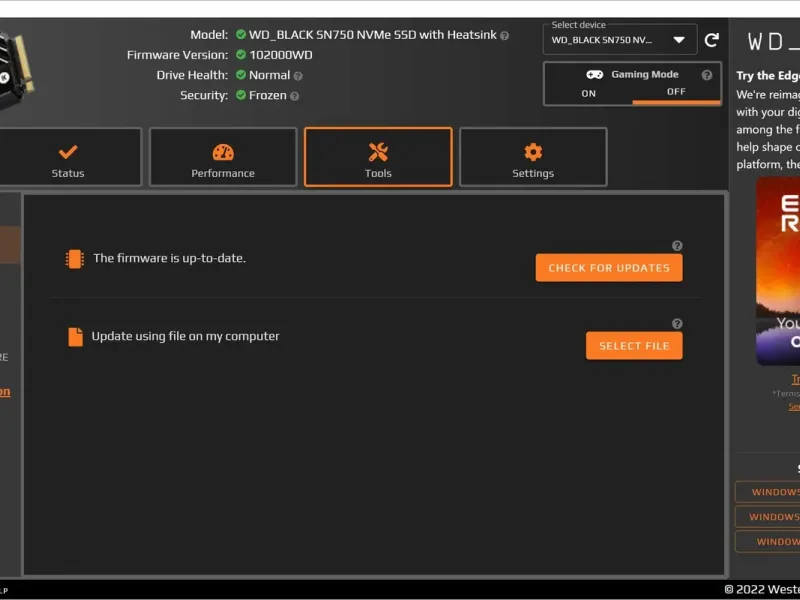The image size is (800, 600).
Task: Click the firmware chip icon
Action: click(74, 259)
